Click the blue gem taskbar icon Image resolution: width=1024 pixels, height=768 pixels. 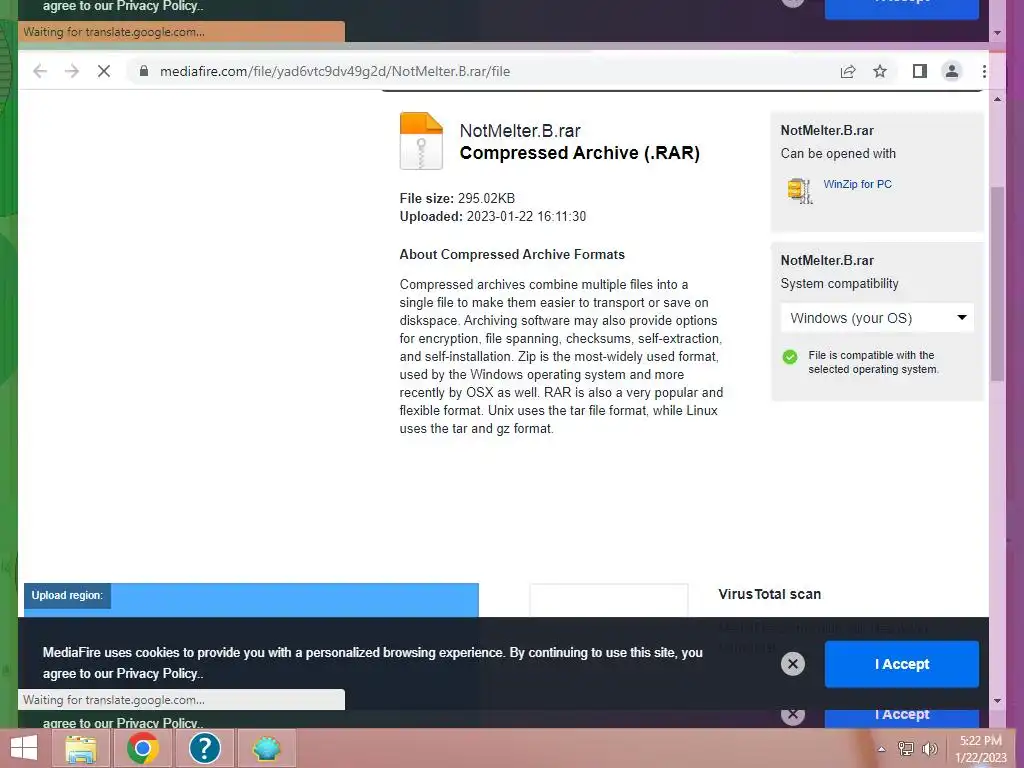click(266, 748)
